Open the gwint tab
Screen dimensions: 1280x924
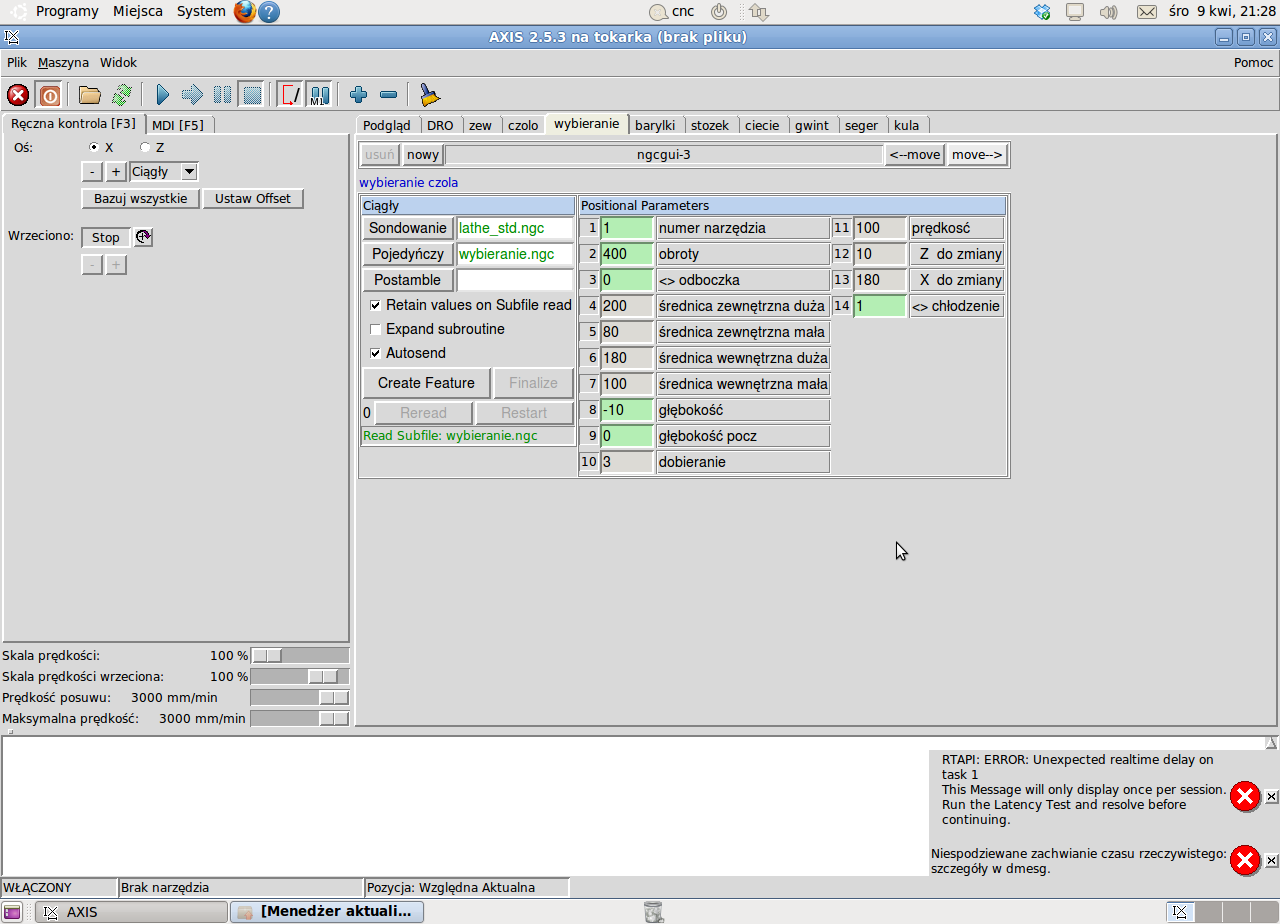tap(812, 125)
